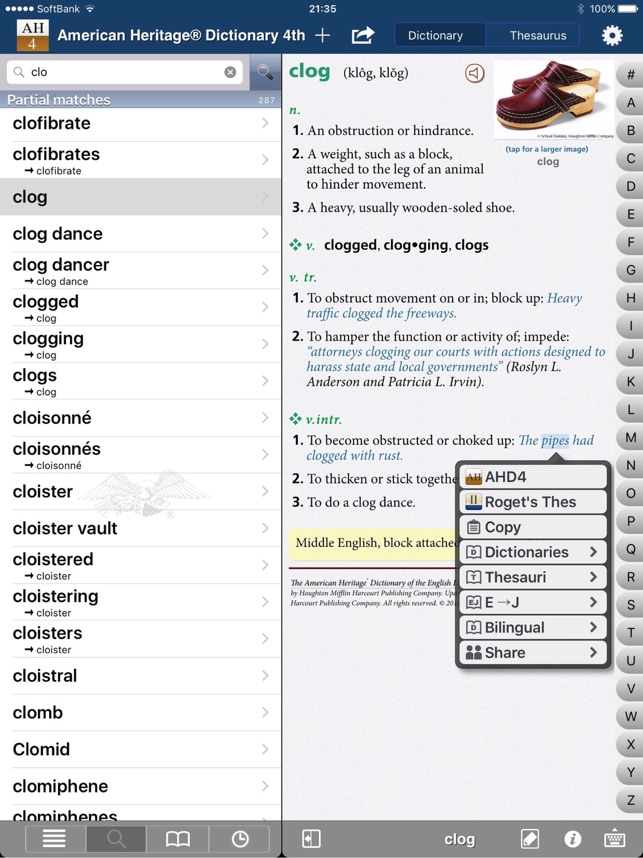Tap the Middle English etymology note
Image resolution: width=643 pixels, height=858 pixels.
click(374, 544)
